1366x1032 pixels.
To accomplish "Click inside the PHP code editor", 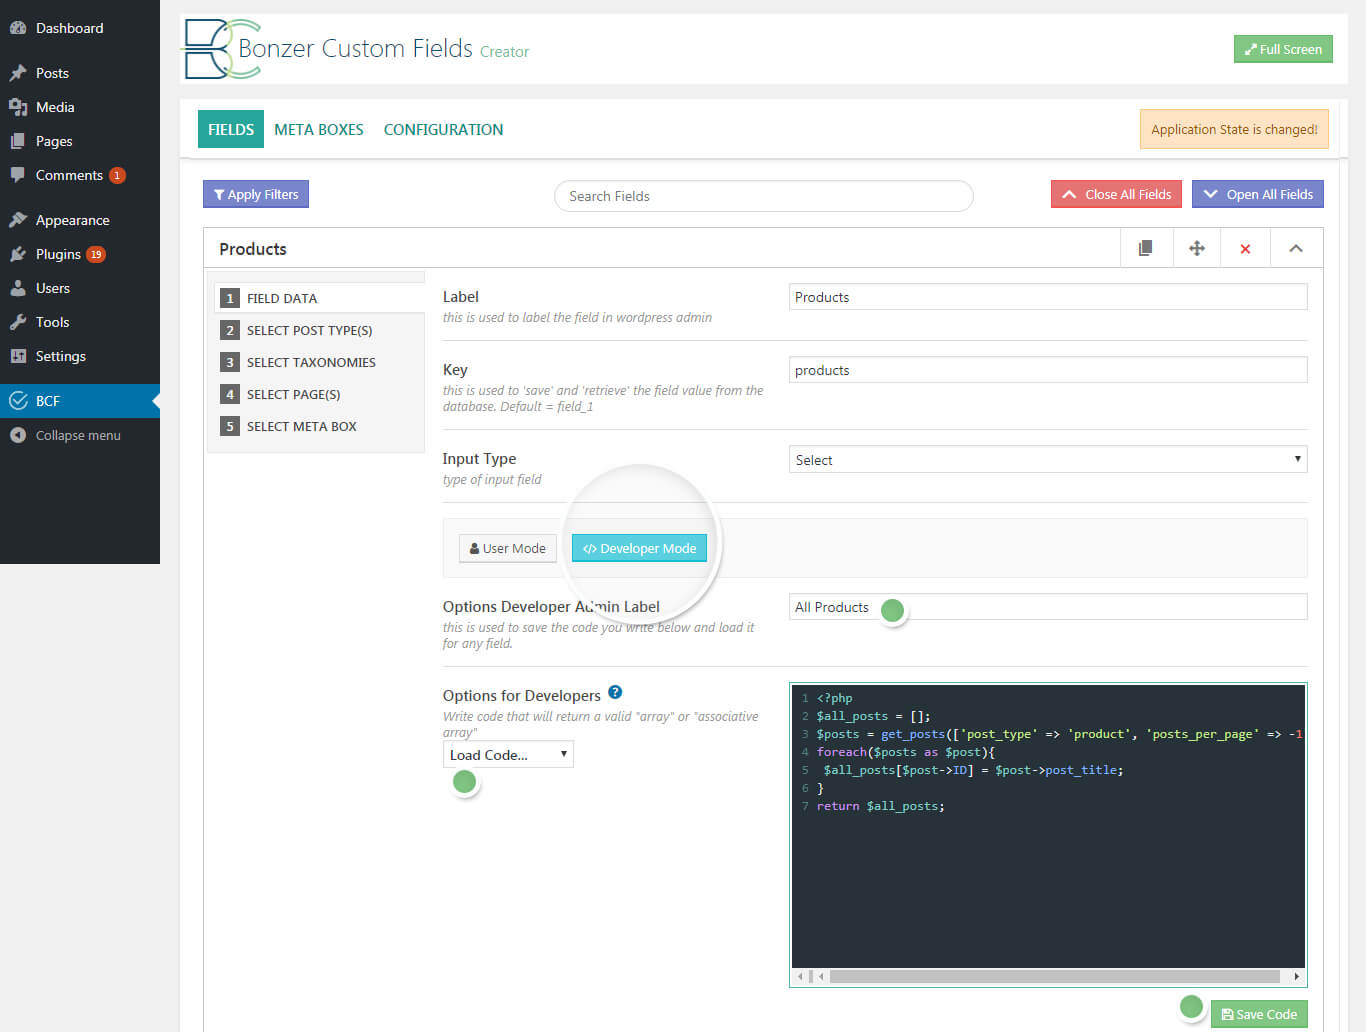I will click(1048, 826).
